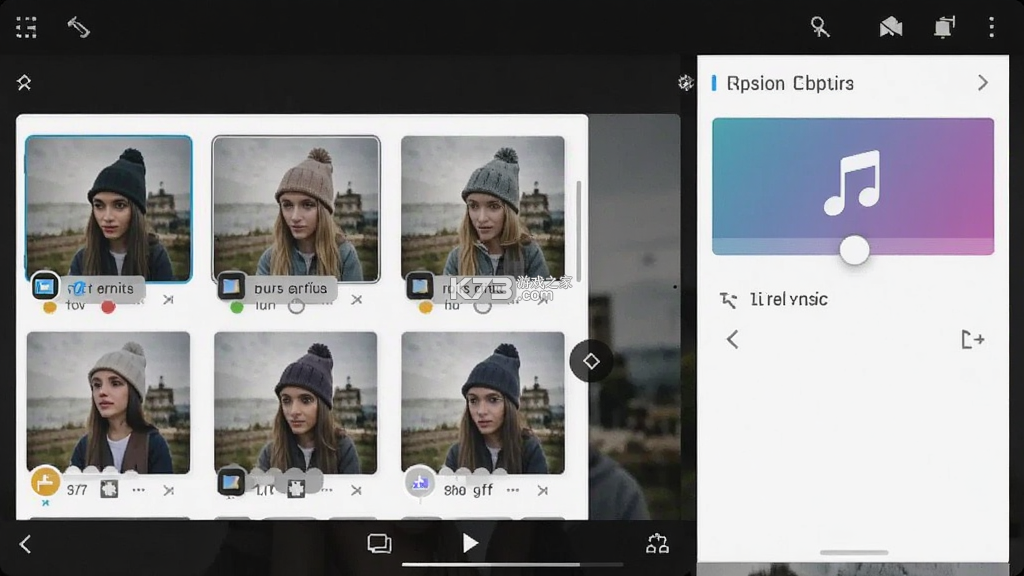
Task: Click the playback progress bar
Action: click(x=513, y=564)
